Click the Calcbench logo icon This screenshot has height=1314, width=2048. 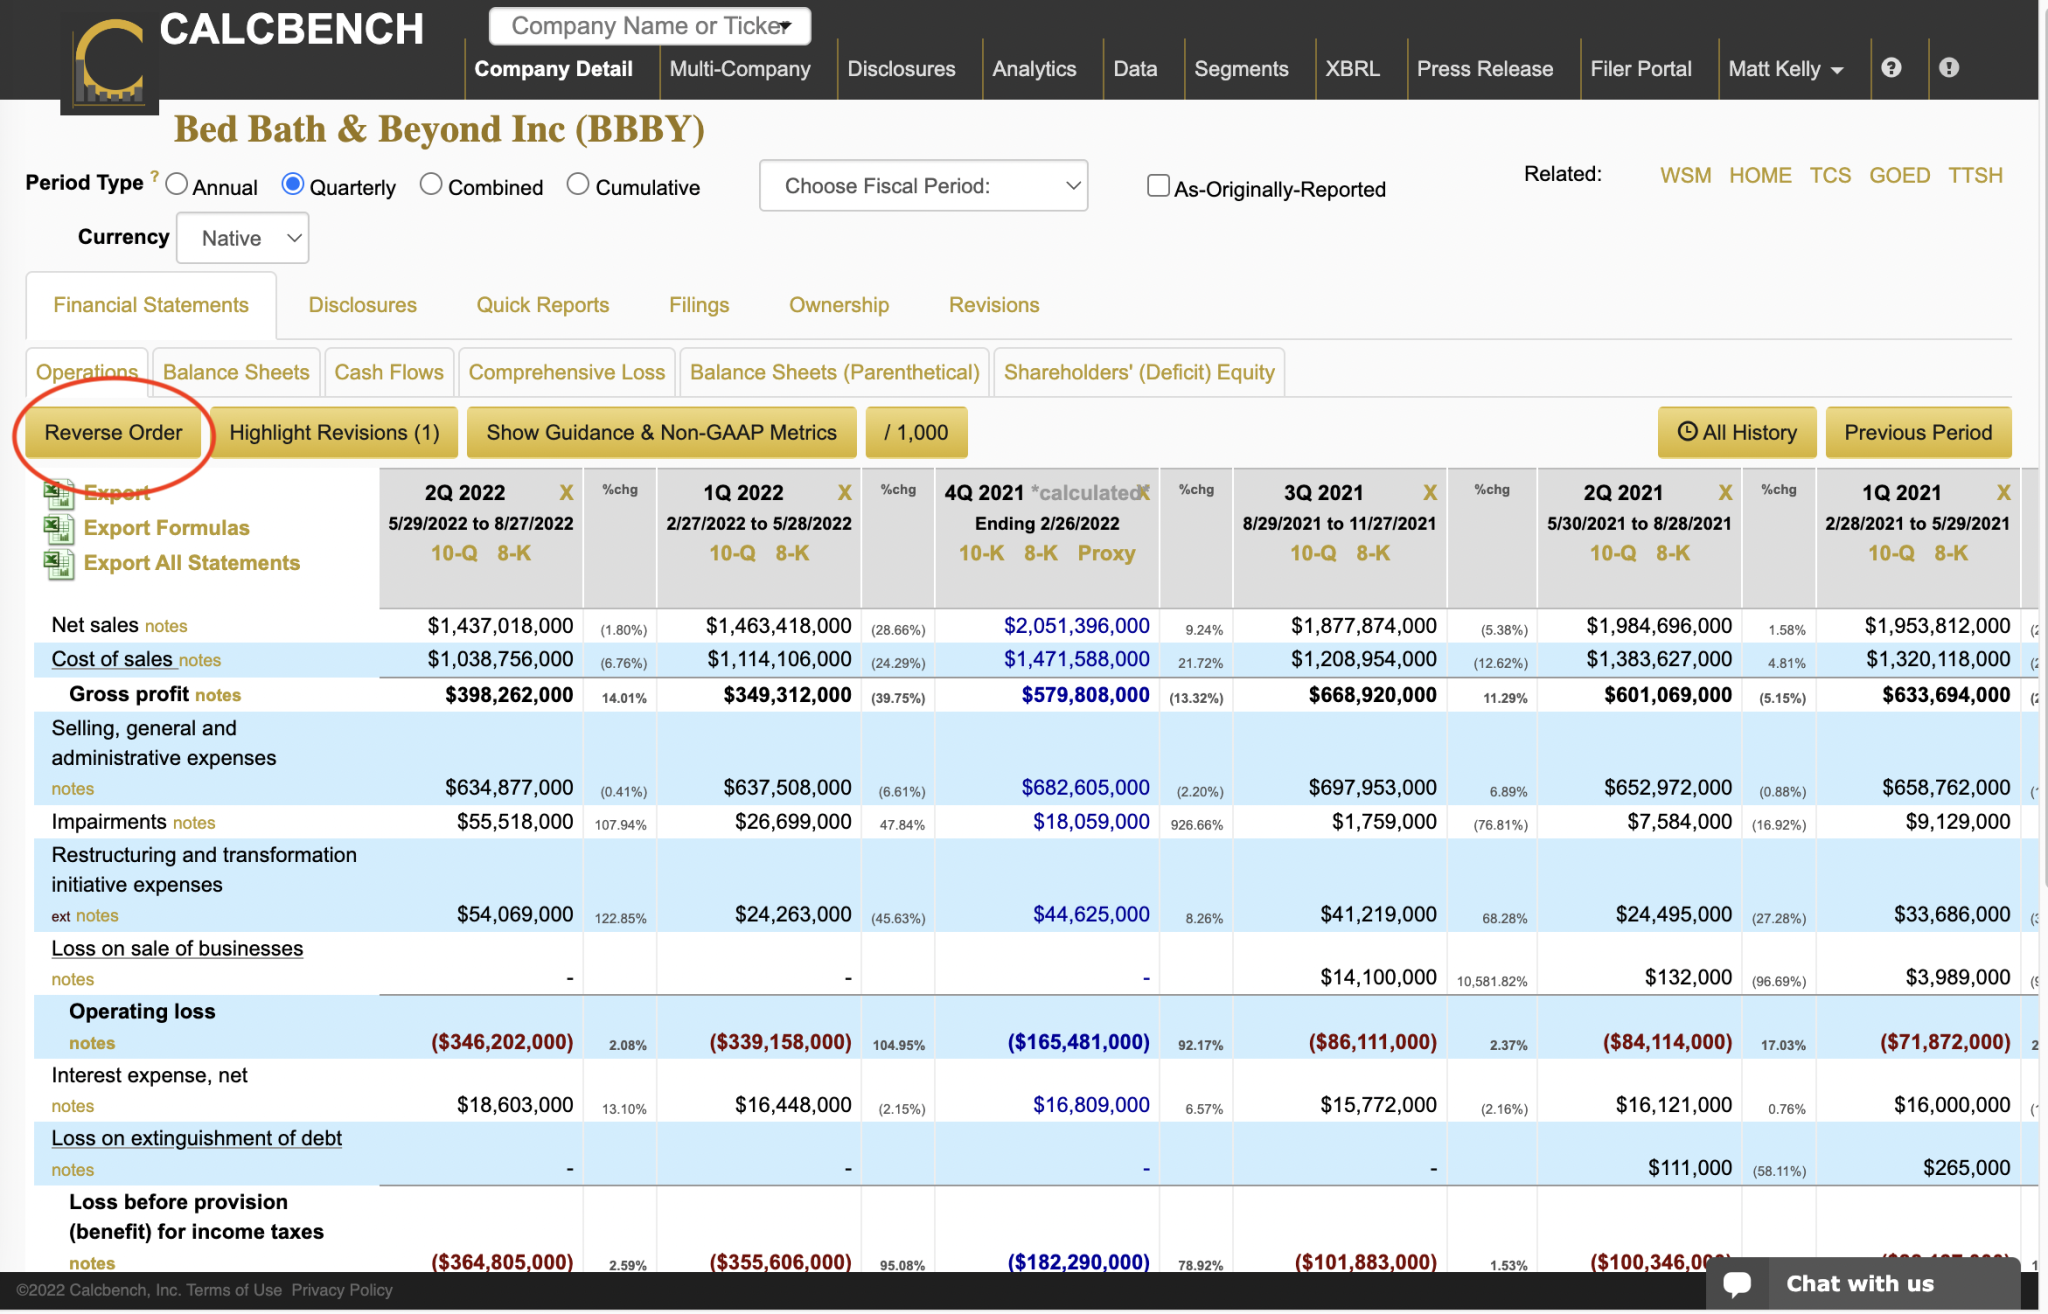click(110, 62)
